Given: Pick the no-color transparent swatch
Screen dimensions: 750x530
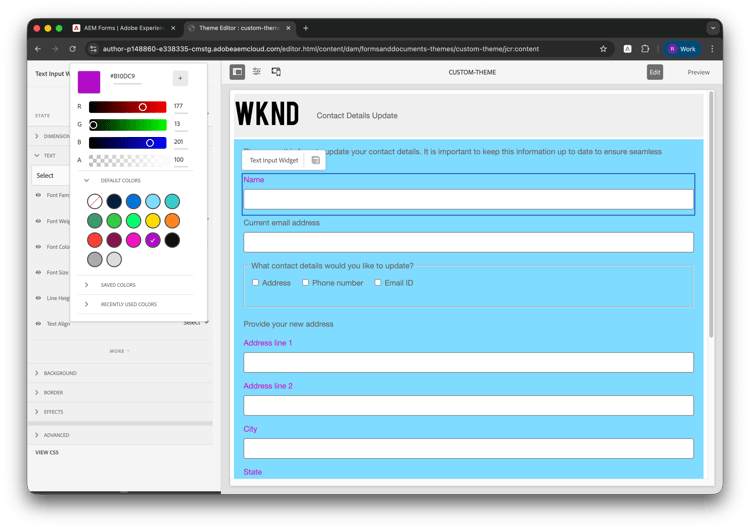Looking at the screenshot, I should click(95, 201).
